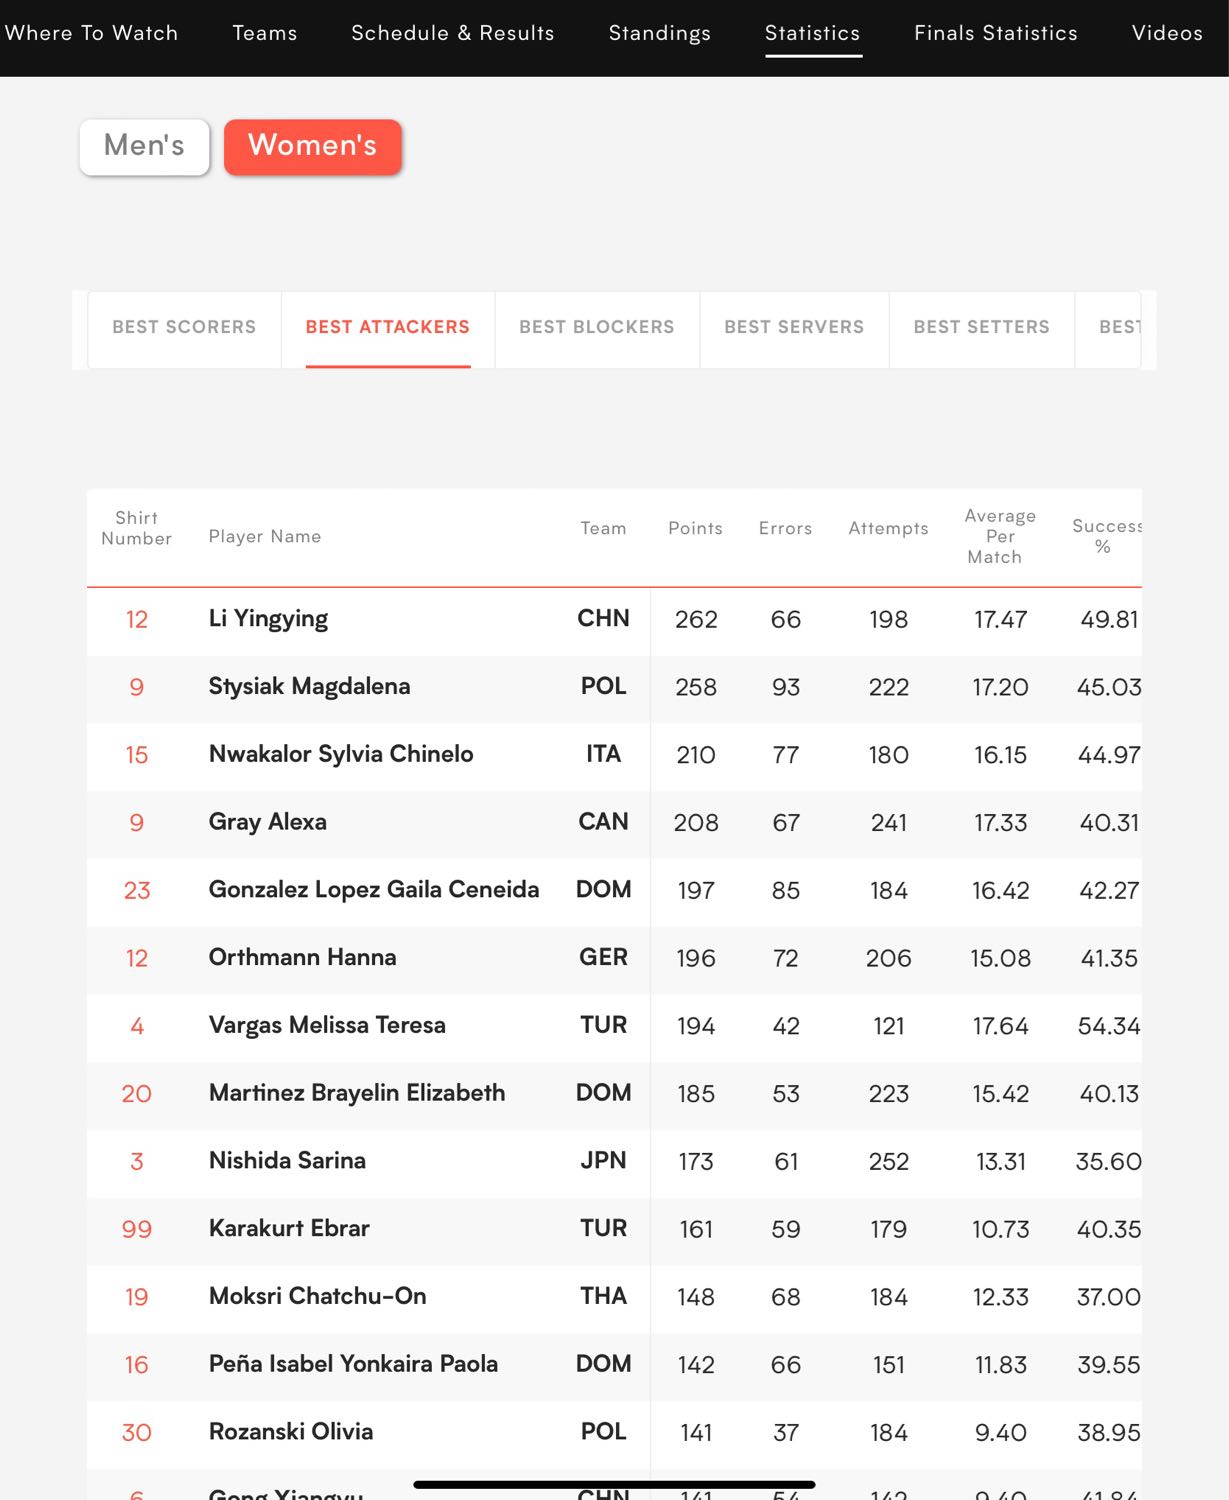The height and width of the screenshot is (1500, 1229).
Task: Tap the home indicator bar
Action: 614,1485
